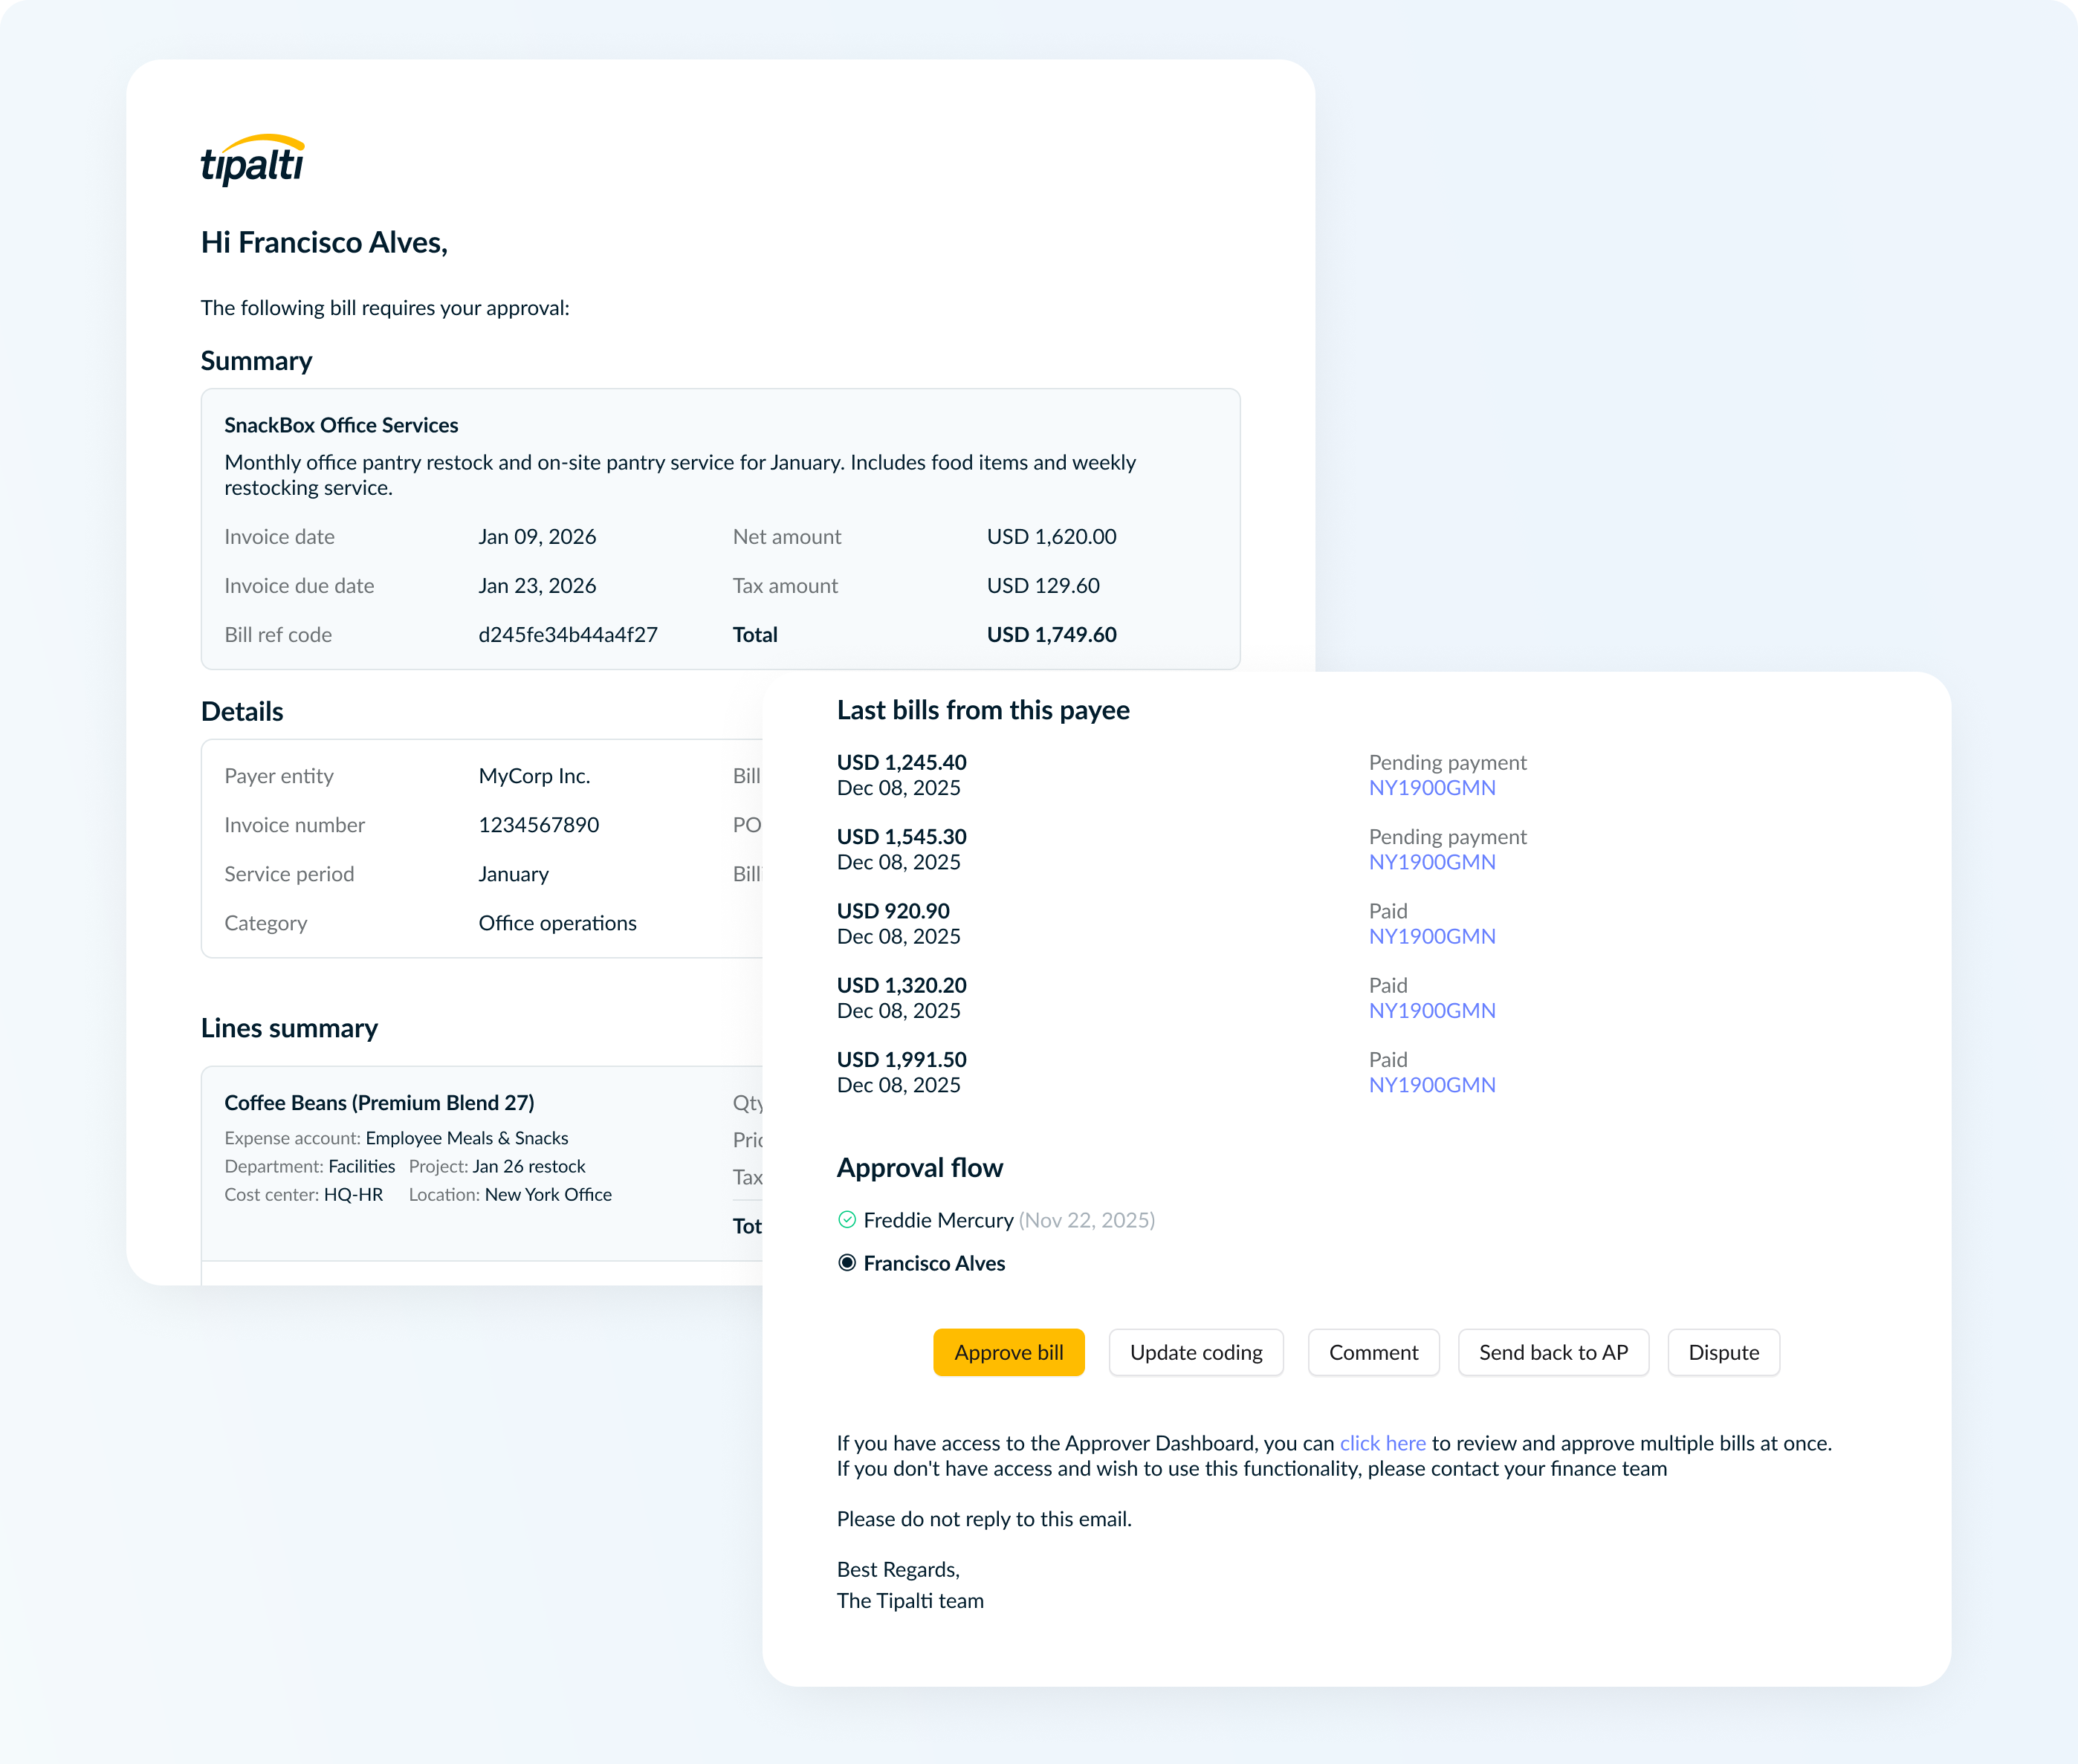Click location New York Office

[548, 1194]
